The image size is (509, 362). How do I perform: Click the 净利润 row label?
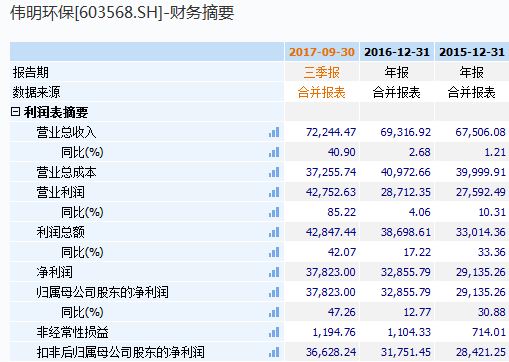54,272
